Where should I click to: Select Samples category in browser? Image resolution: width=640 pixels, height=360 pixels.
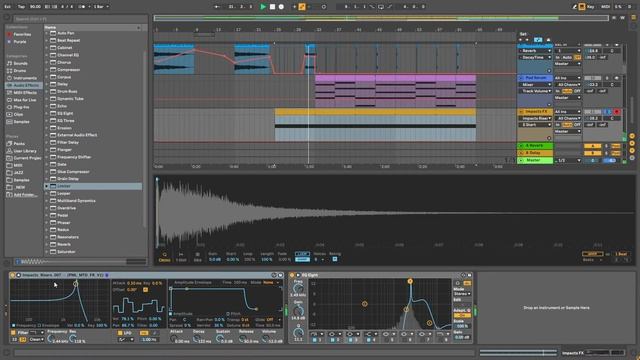click(21, 122)
